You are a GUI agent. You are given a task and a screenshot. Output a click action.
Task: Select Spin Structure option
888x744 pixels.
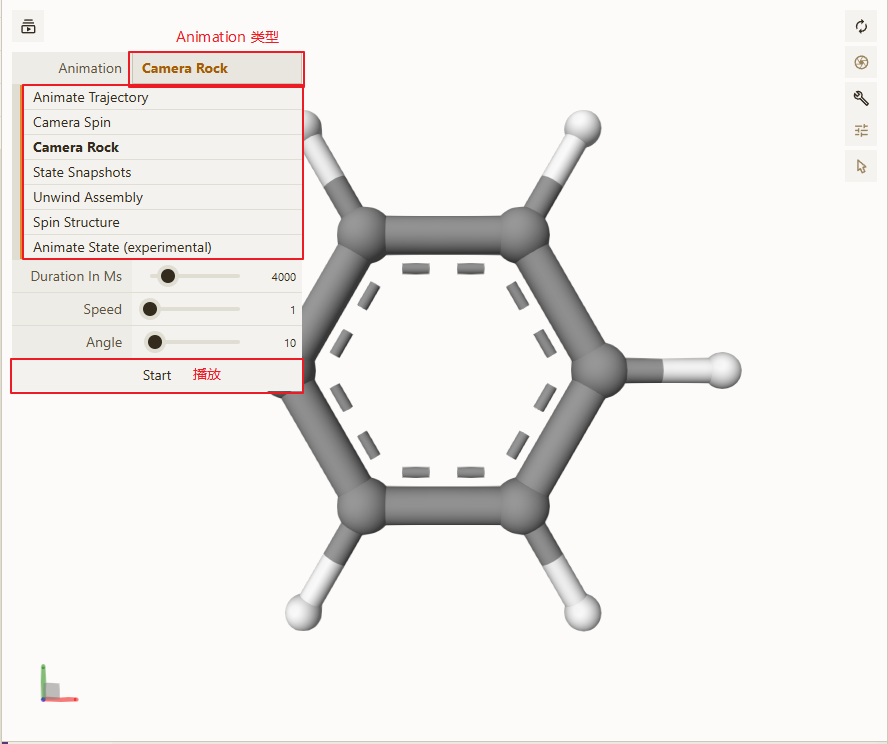(x=163, y=222)
